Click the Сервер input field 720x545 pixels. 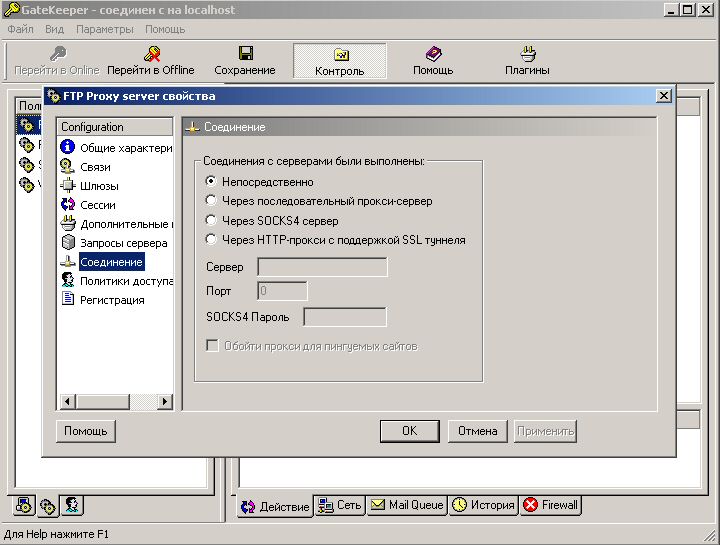[x=322, y=267]
